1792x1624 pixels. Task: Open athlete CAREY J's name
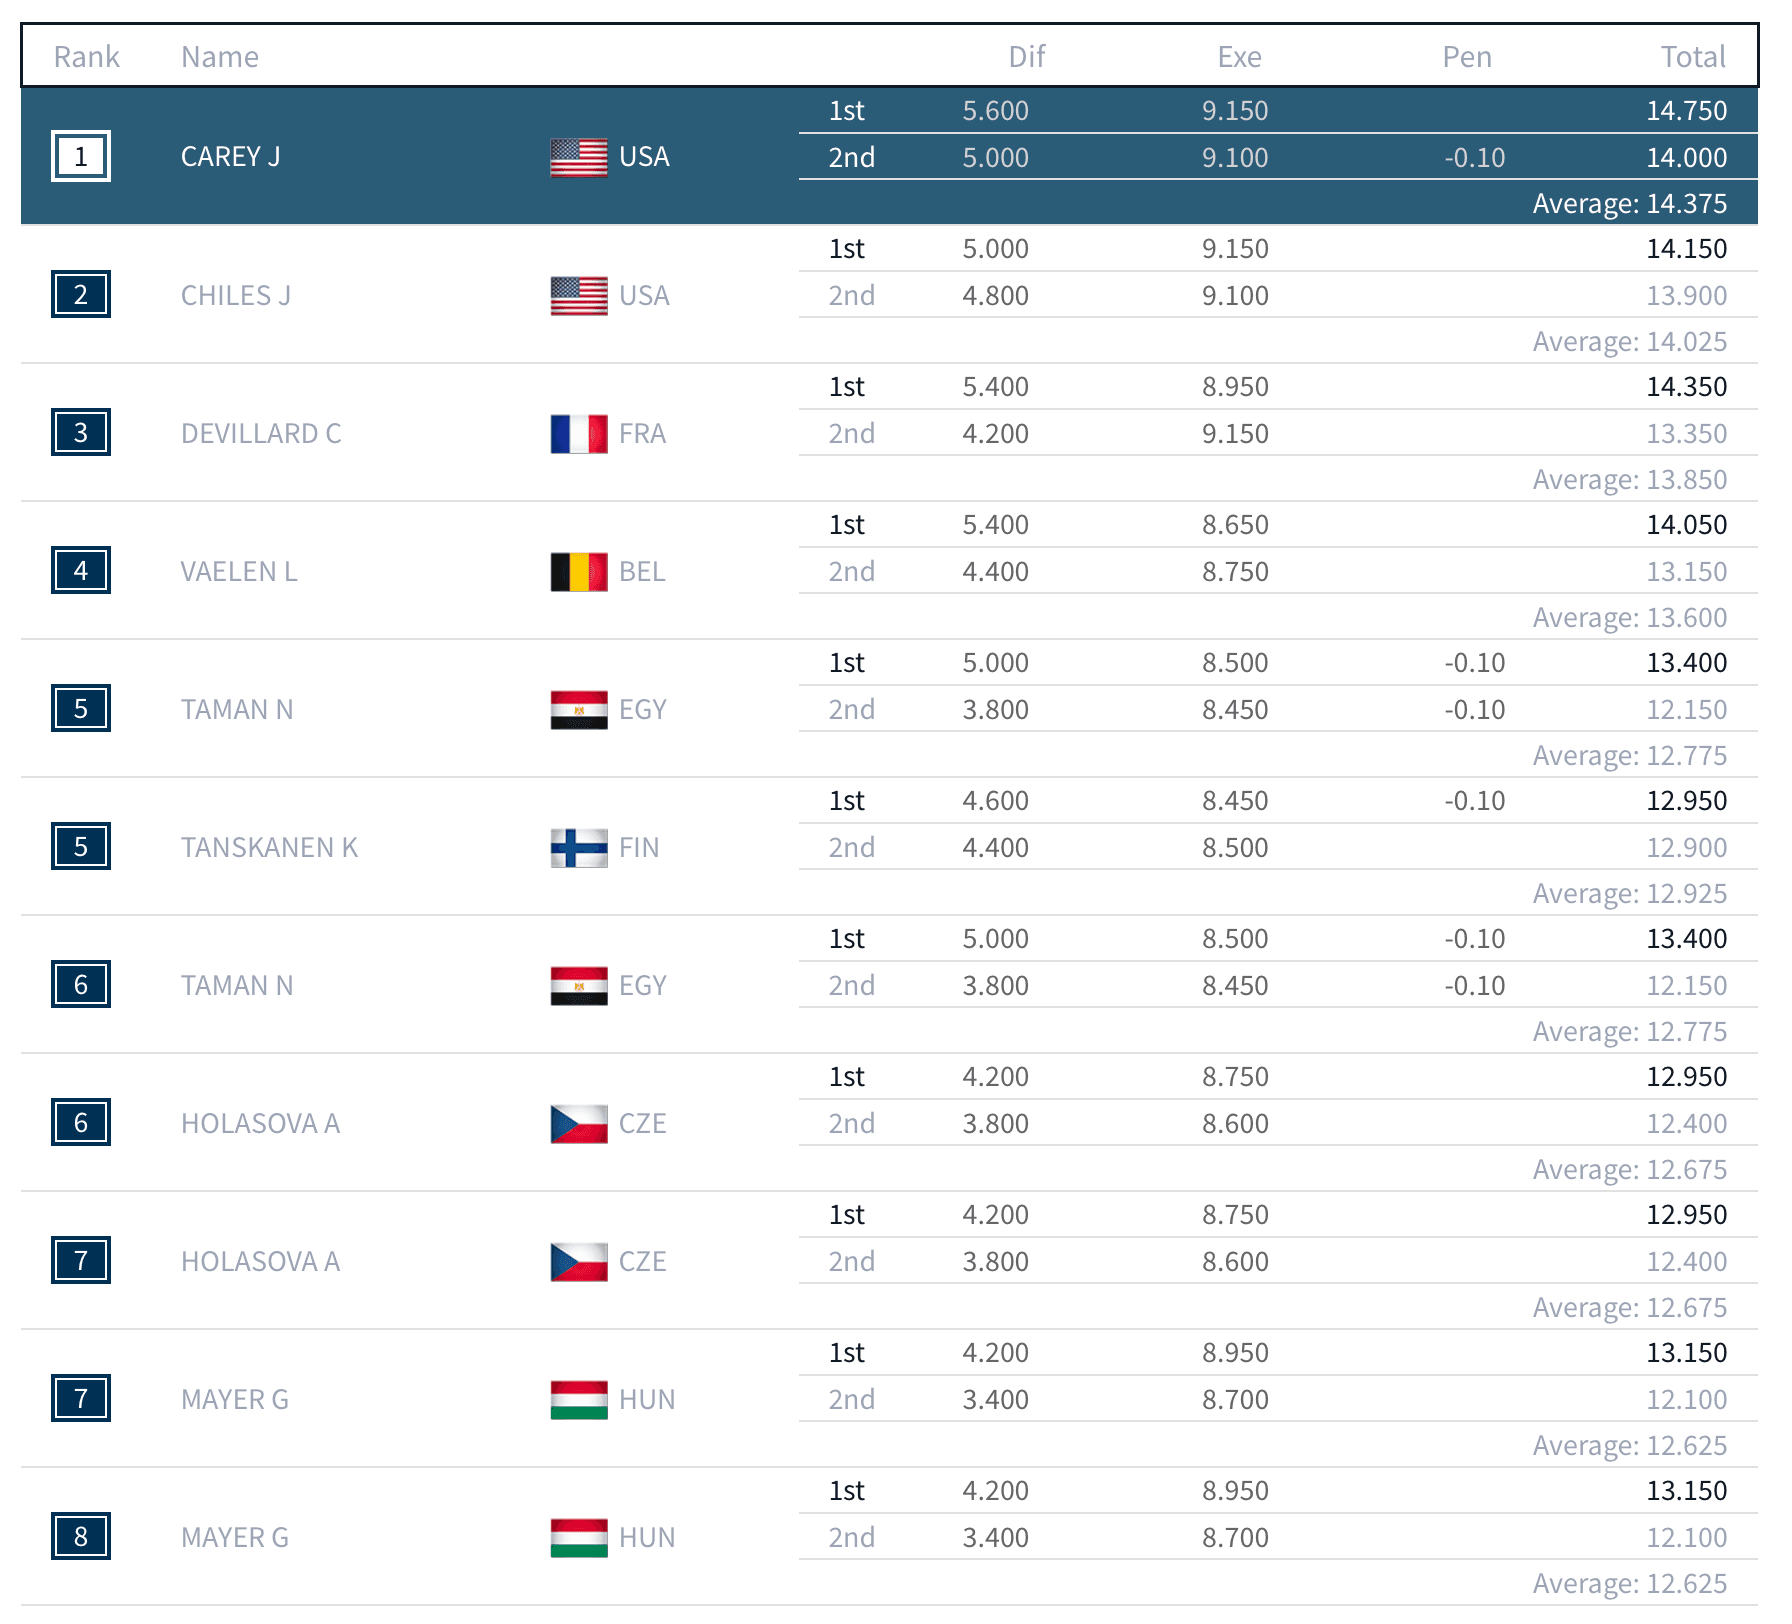pyautogui.click(x=230, y=157)
